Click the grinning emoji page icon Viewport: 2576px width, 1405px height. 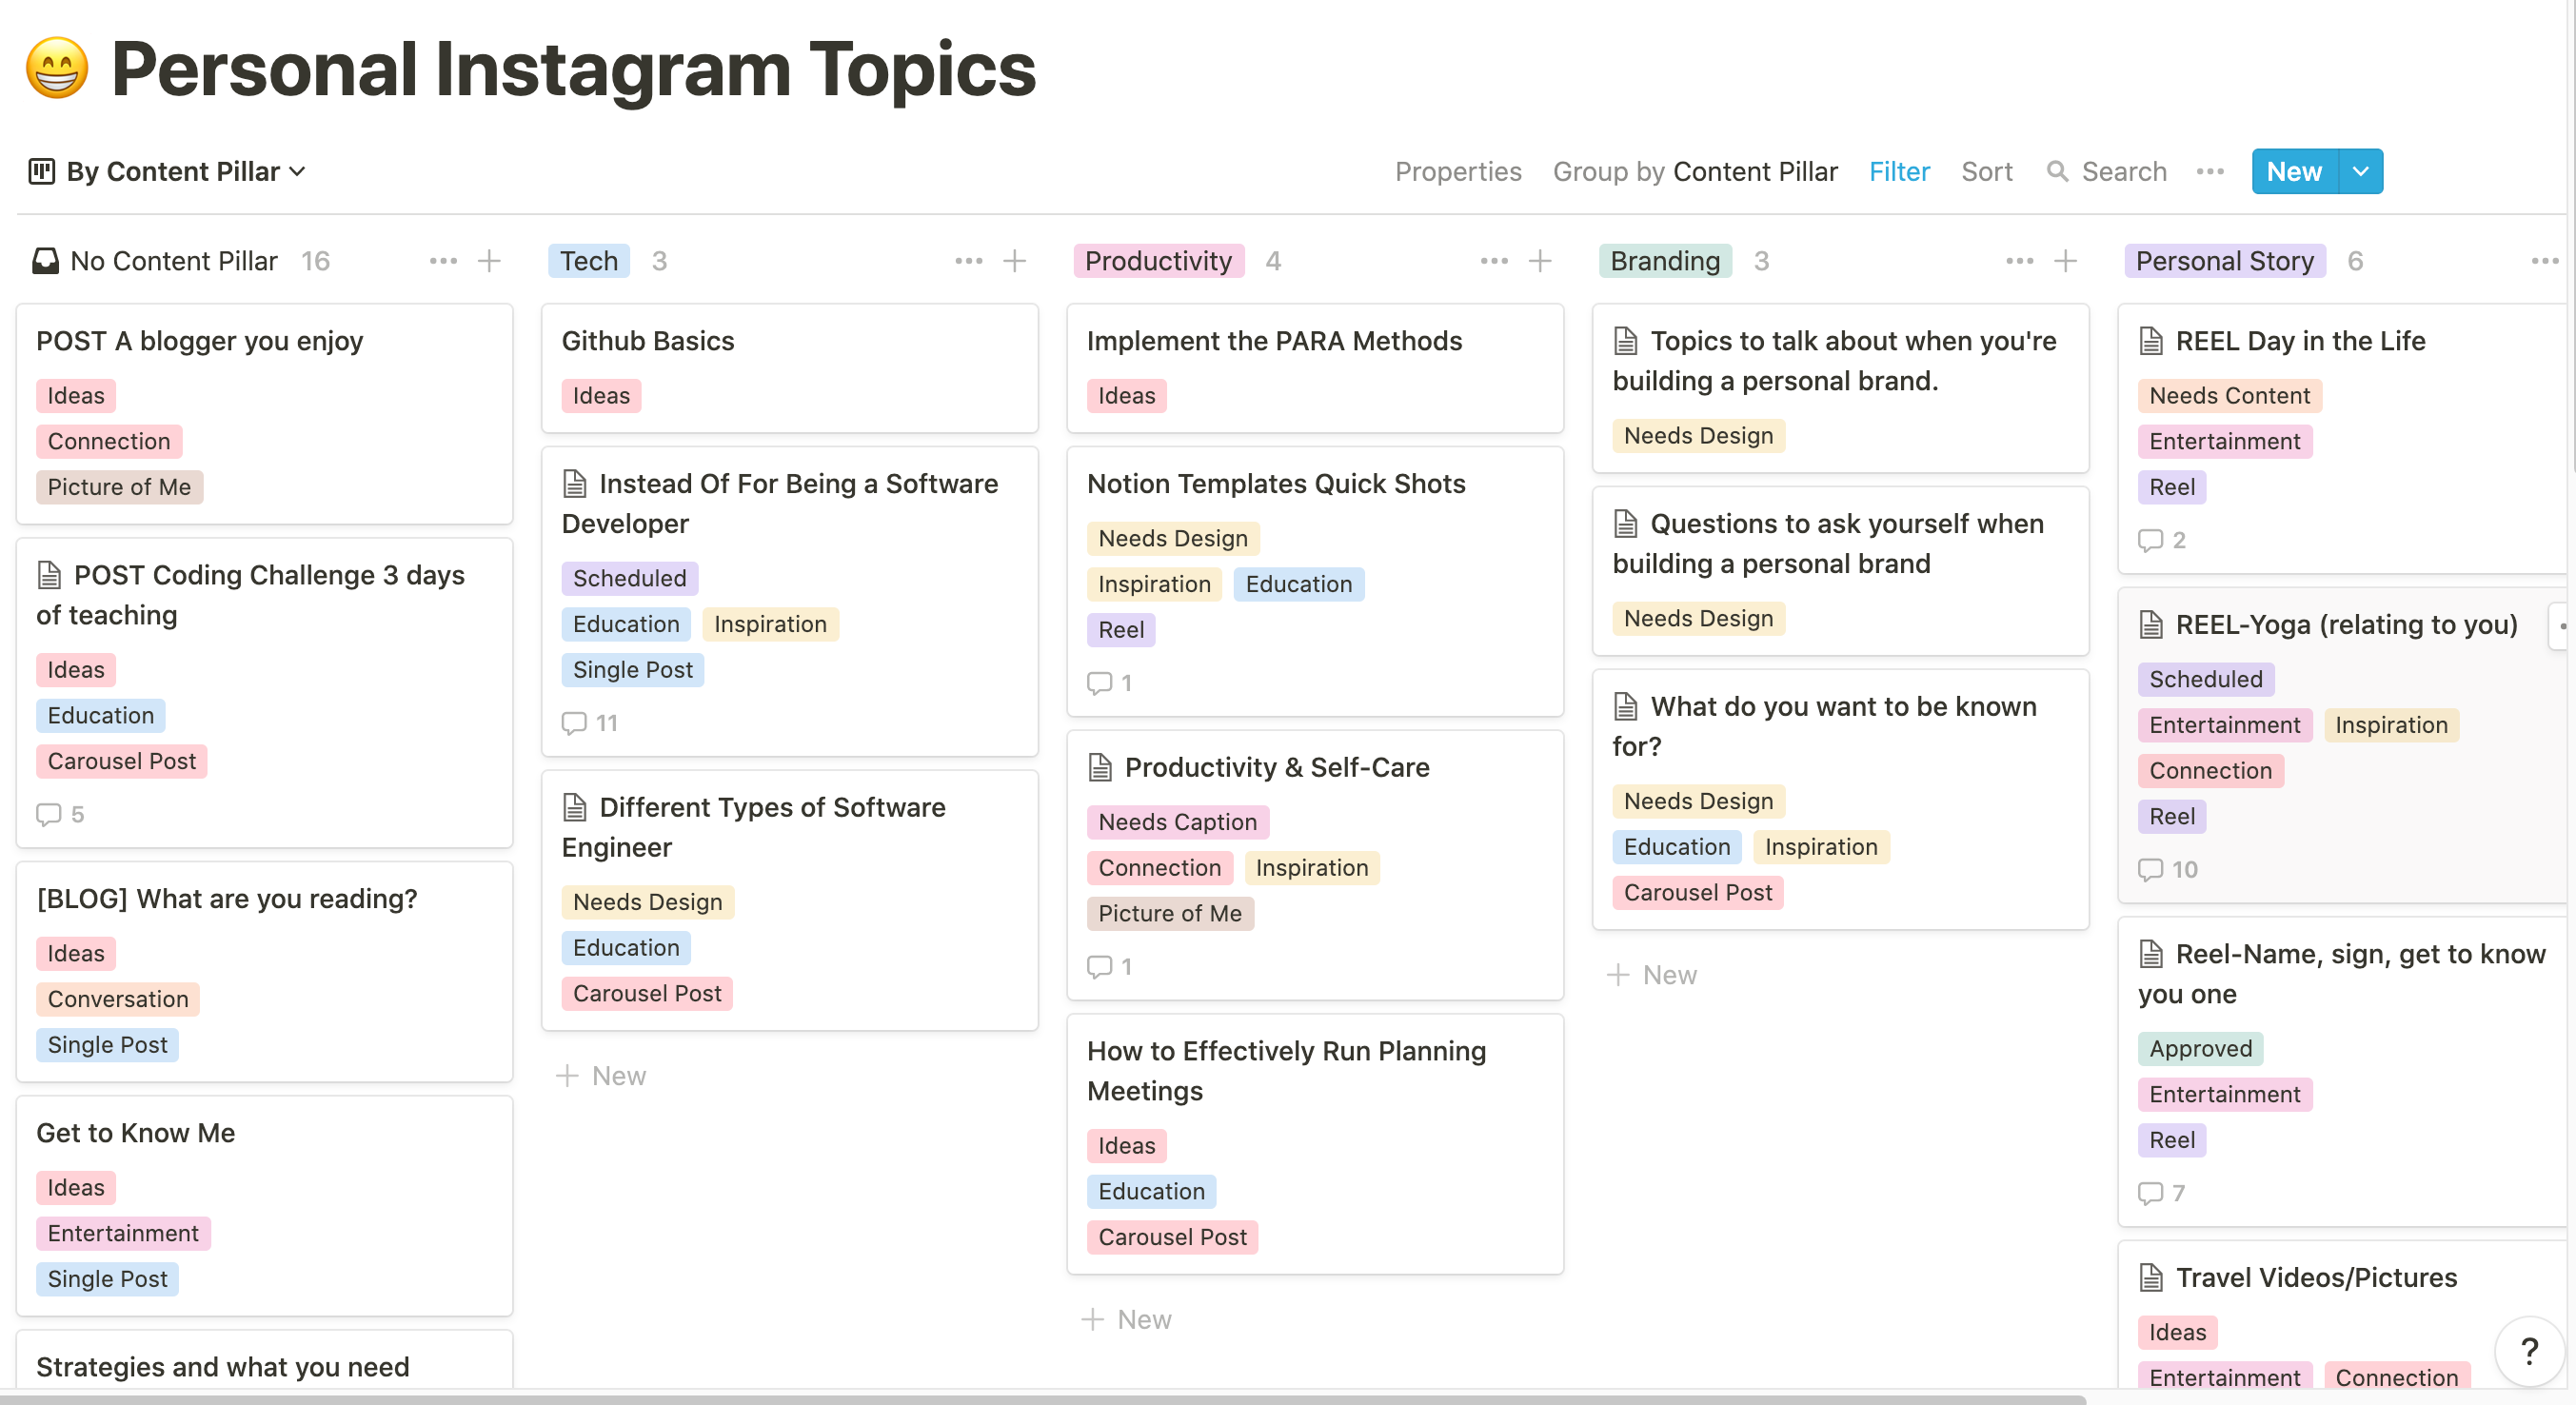coord(57,69)
